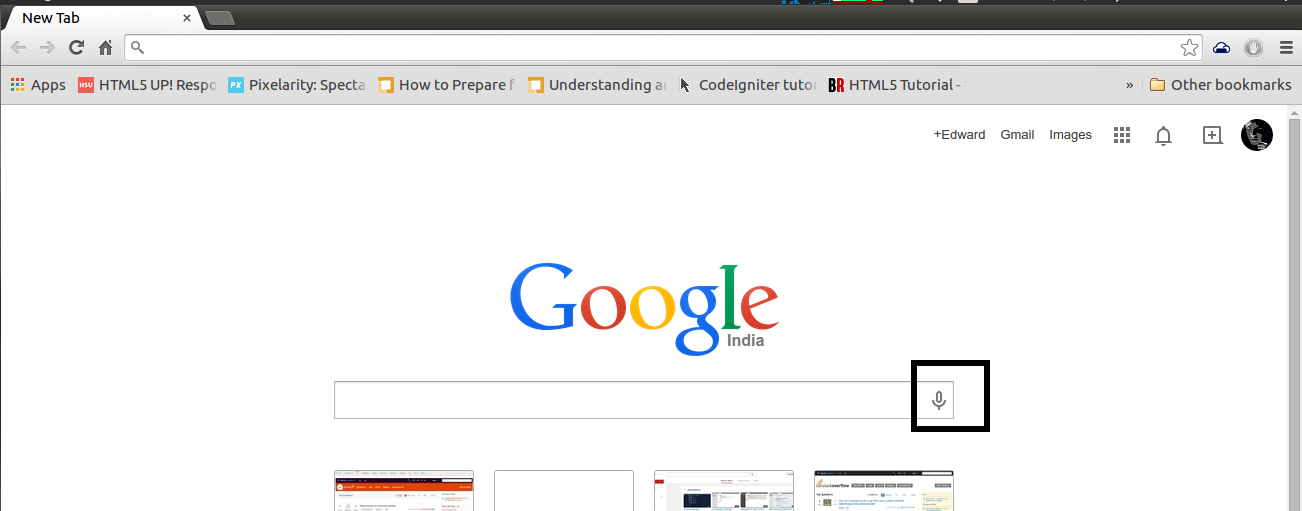Image resolution: width=1302 pixels, height=511 pixels.
Task: Open the Gmail link
Action: 1017,135
